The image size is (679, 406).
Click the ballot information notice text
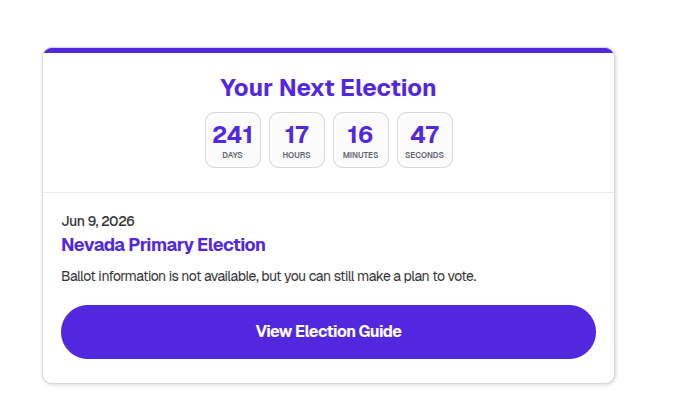point(269,275)
